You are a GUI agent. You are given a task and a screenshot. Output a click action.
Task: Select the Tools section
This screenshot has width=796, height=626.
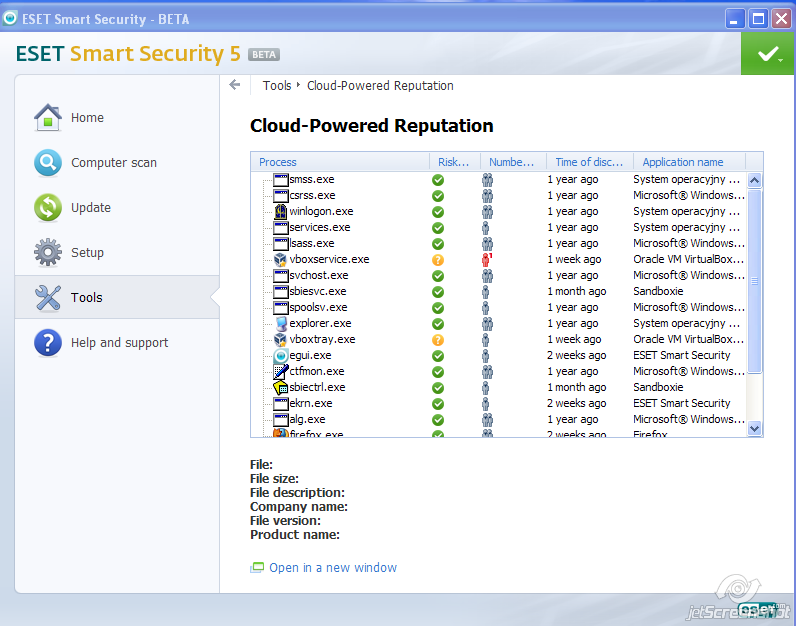(117, 298)
